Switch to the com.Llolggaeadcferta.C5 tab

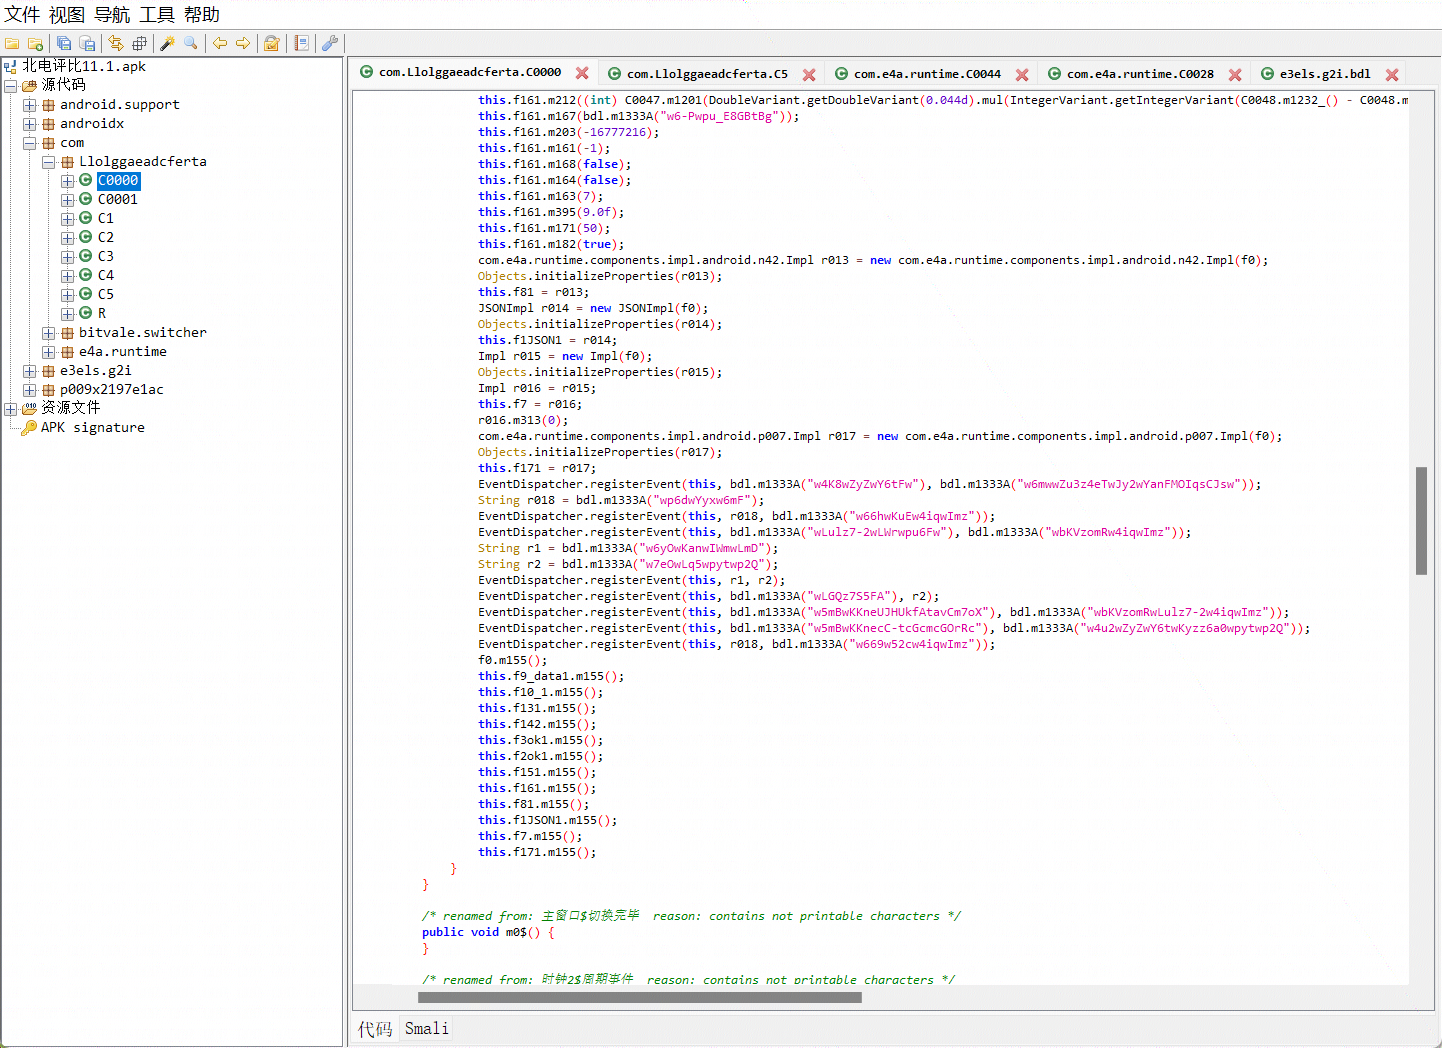click(x=707, y=74)
